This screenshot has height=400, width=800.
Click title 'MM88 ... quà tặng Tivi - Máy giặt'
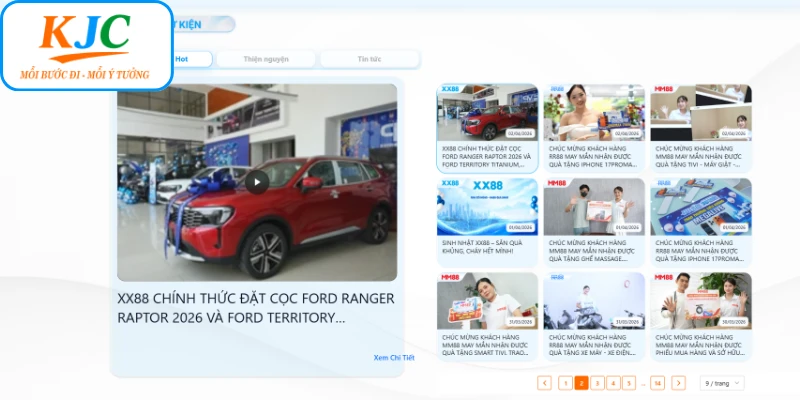point(698,157)
